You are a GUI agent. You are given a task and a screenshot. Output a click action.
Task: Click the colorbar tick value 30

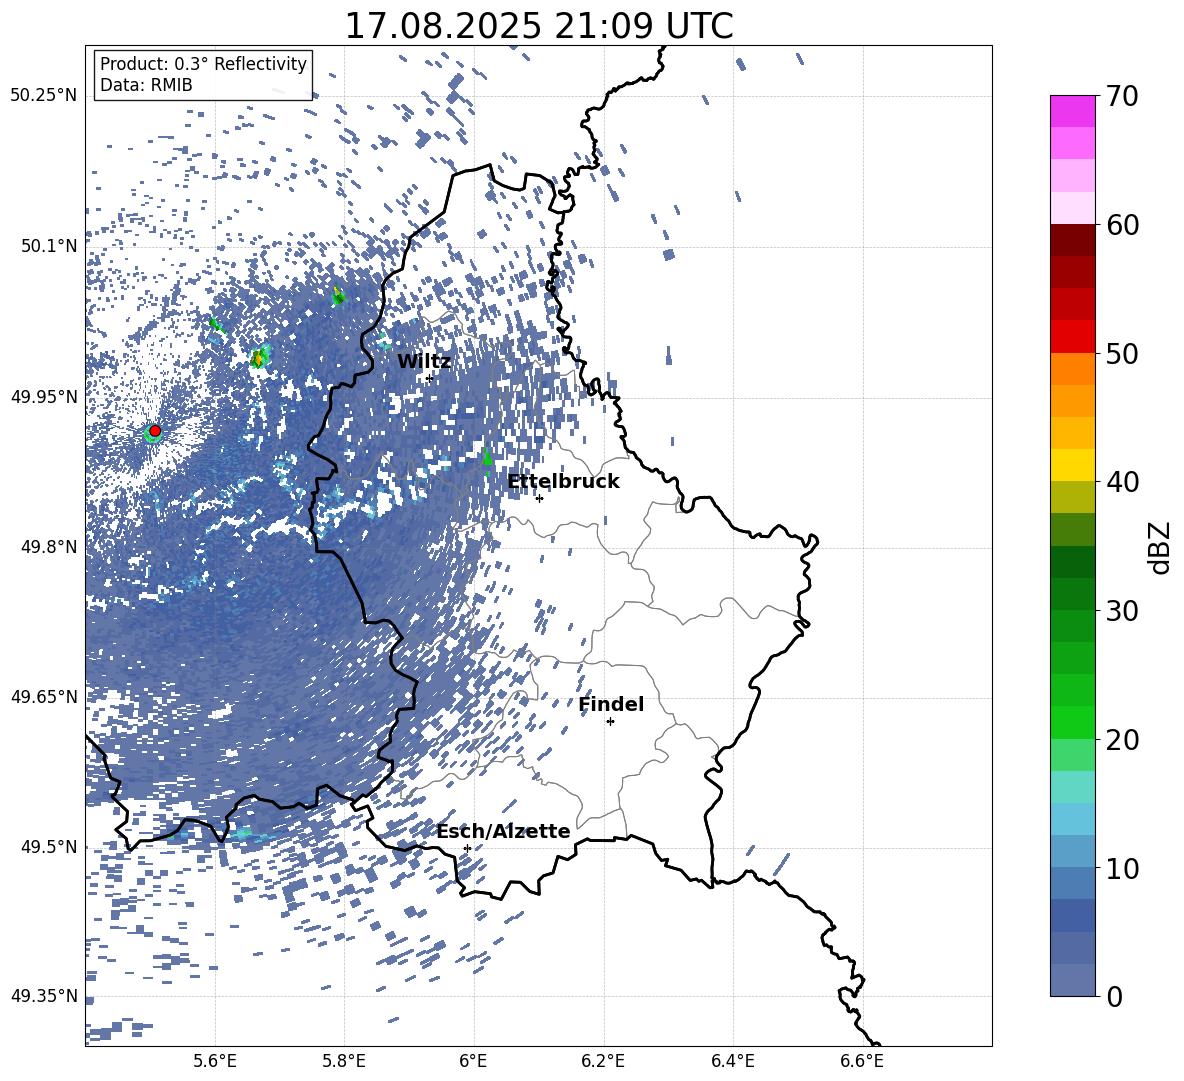click(1122, 611)
